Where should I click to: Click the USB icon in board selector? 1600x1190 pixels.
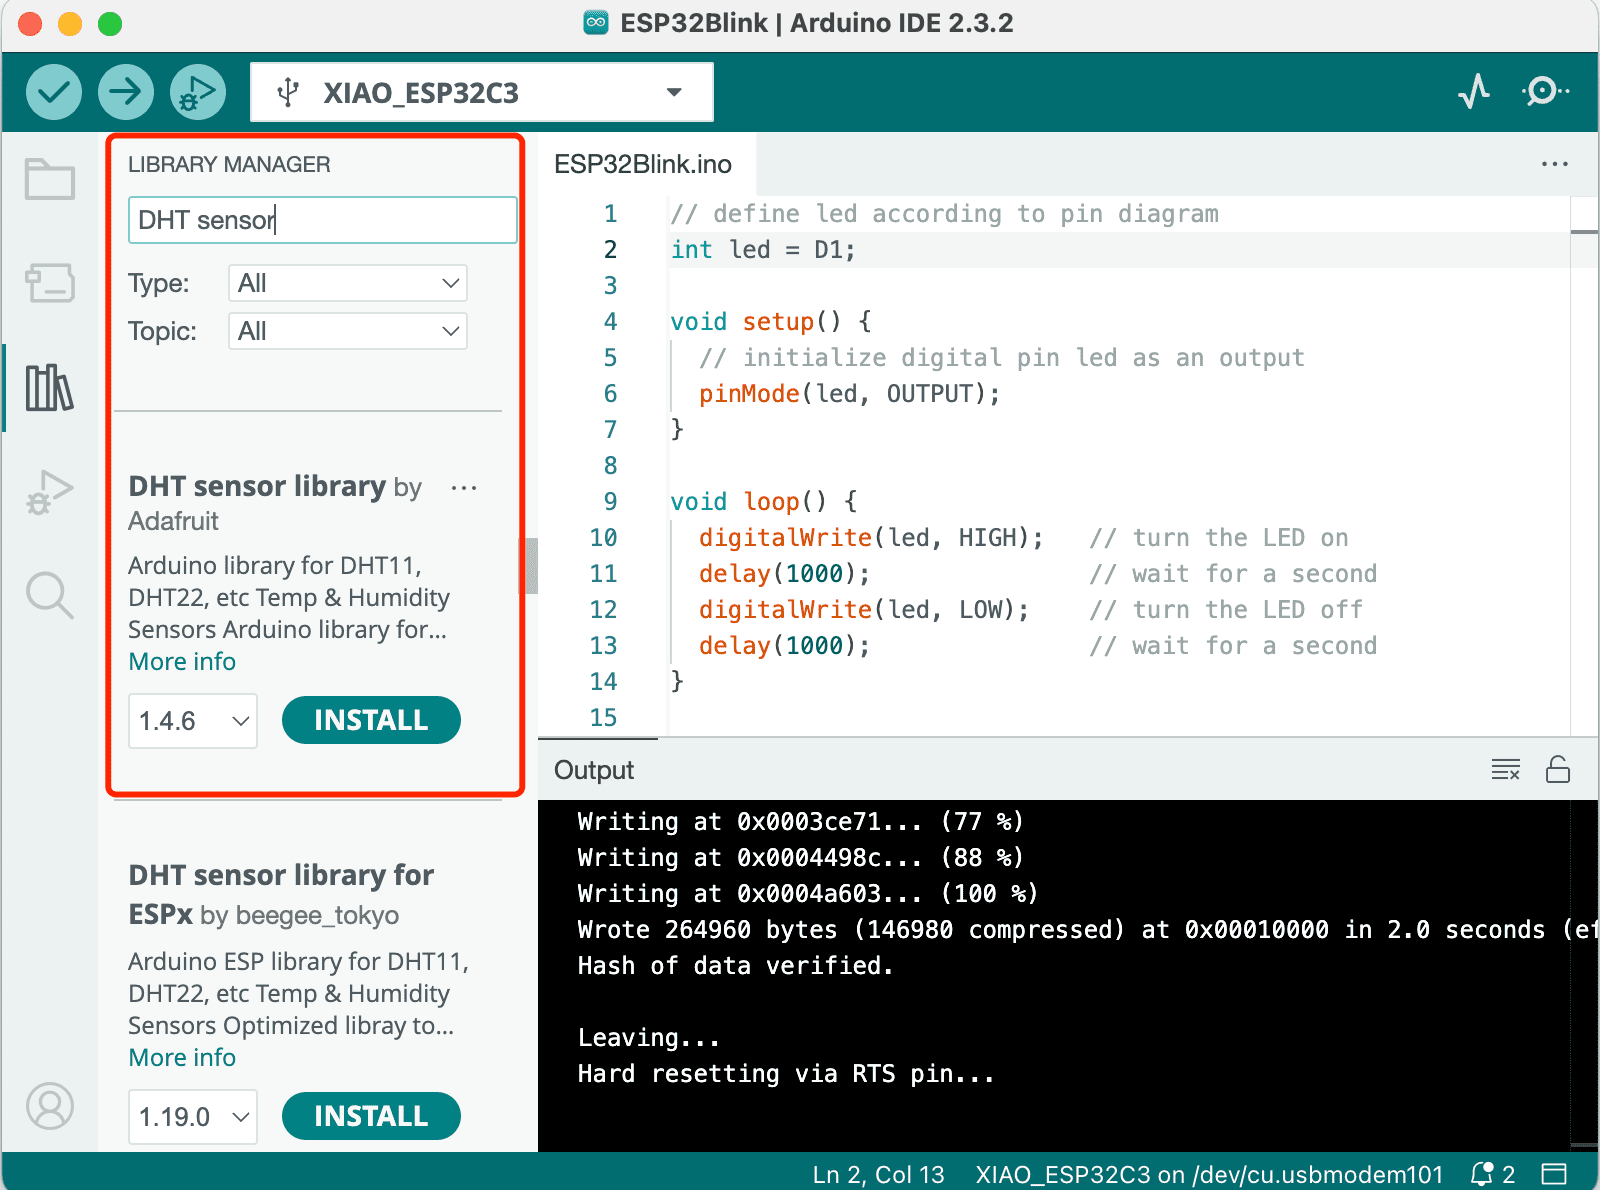point(288,92)
